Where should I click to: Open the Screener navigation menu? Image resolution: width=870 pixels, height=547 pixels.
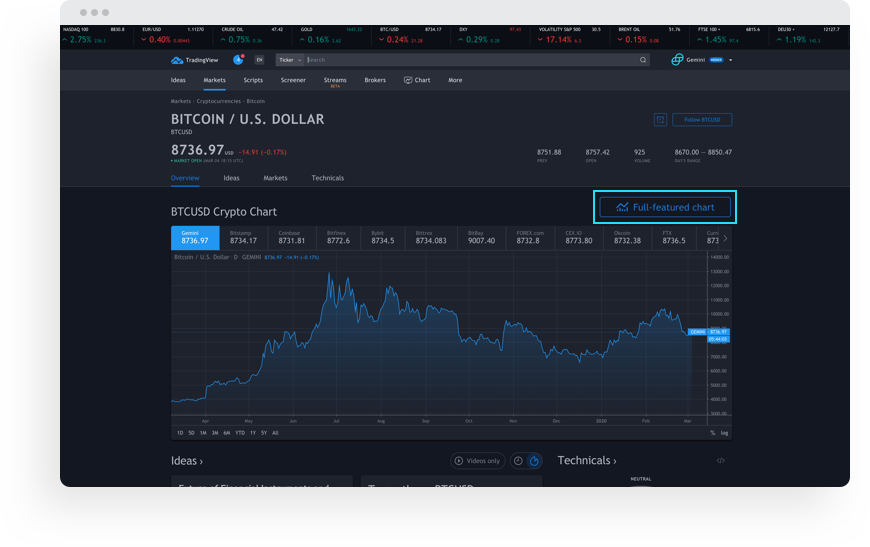pos(293,80)
